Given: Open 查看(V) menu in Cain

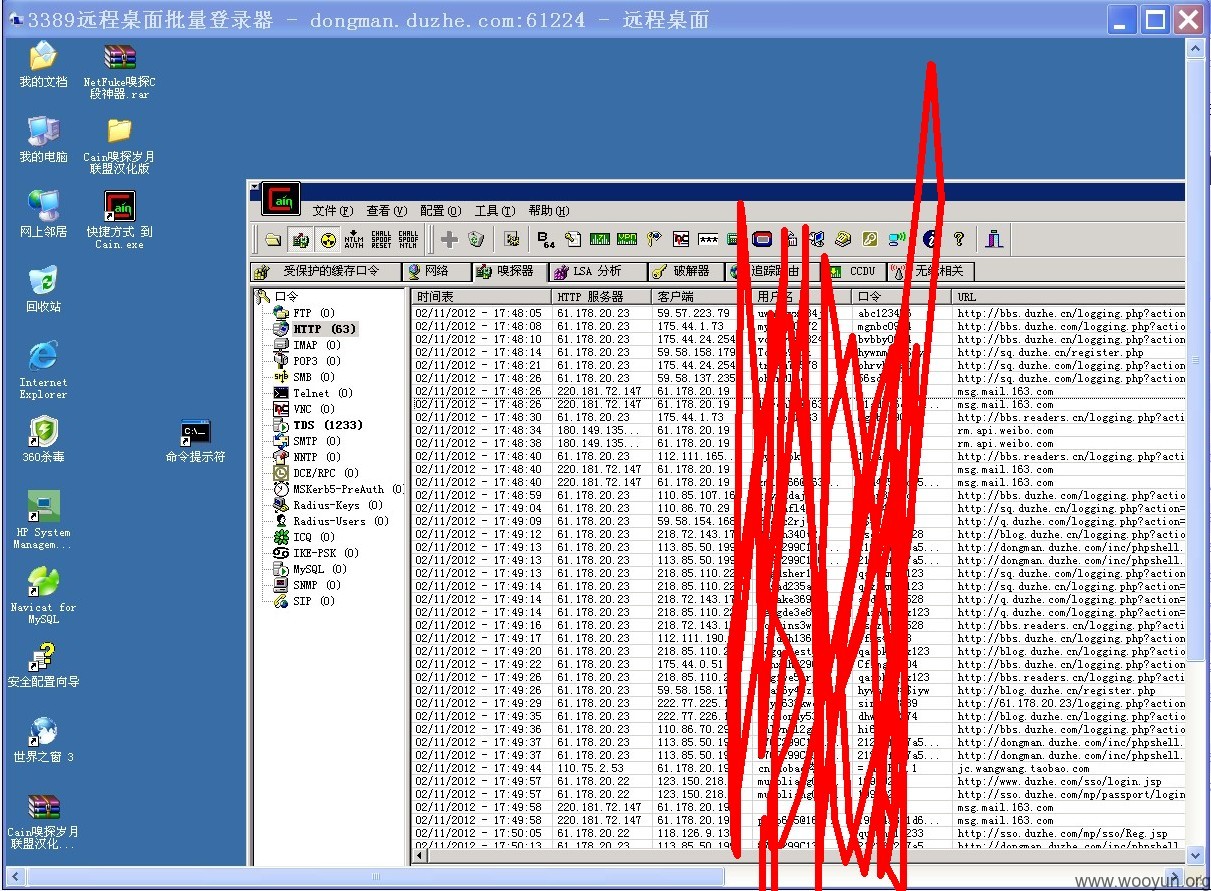Looking at the screenshot, I should (387, 211).
